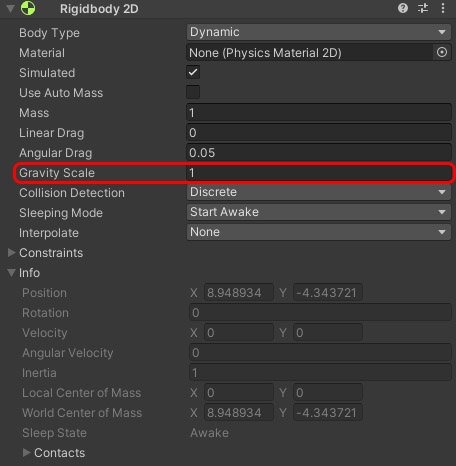Click the Angular Drag value field

(319, 153)
